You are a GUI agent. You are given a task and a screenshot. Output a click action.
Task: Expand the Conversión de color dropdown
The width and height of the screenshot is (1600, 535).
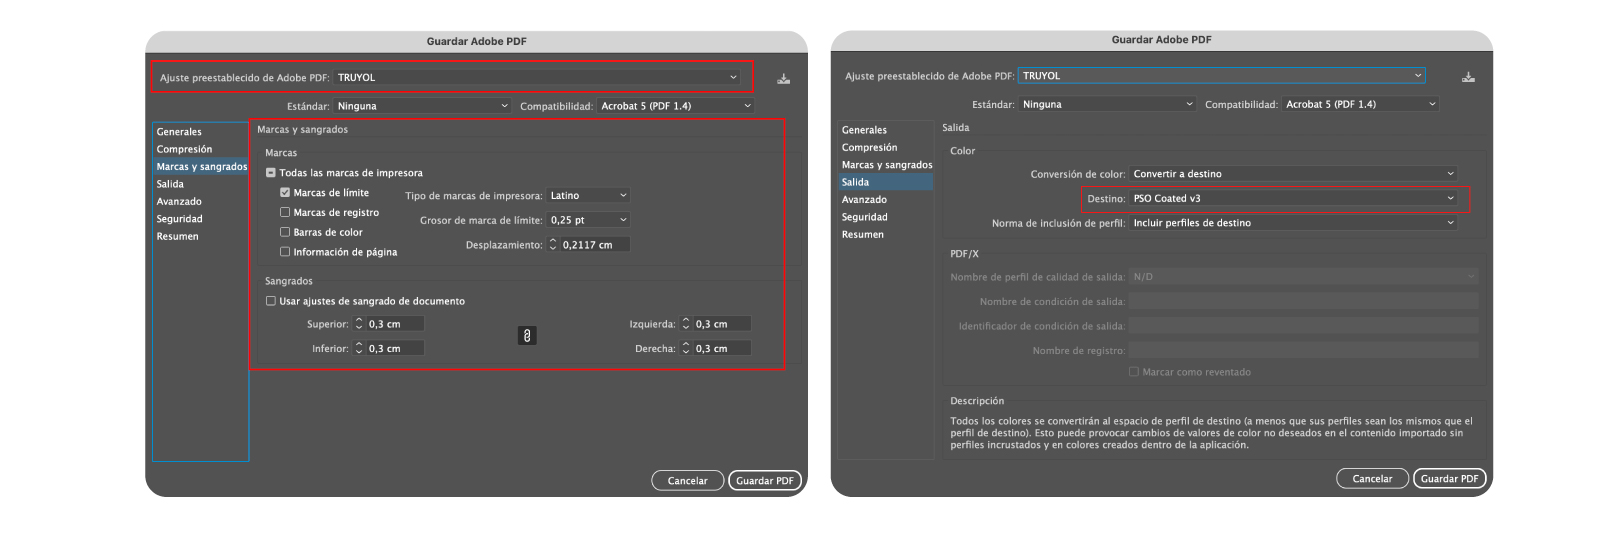coord(1293,174)
